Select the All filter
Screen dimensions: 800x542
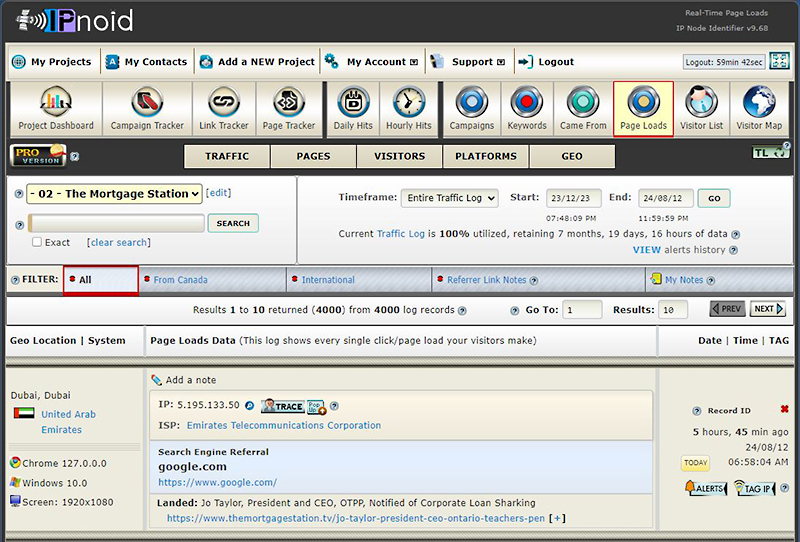[x=101, y=280]
